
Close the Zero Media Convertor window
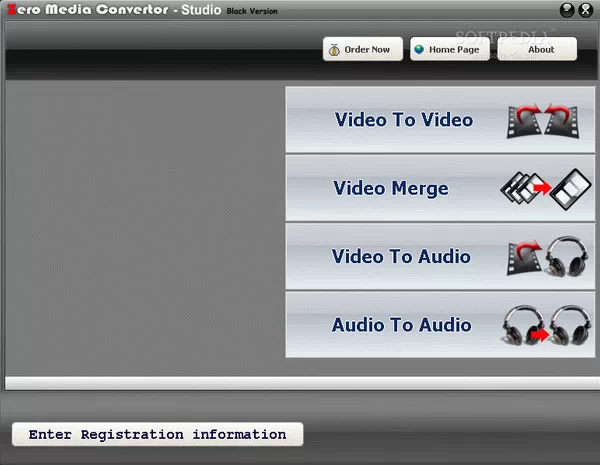point(585,10)
